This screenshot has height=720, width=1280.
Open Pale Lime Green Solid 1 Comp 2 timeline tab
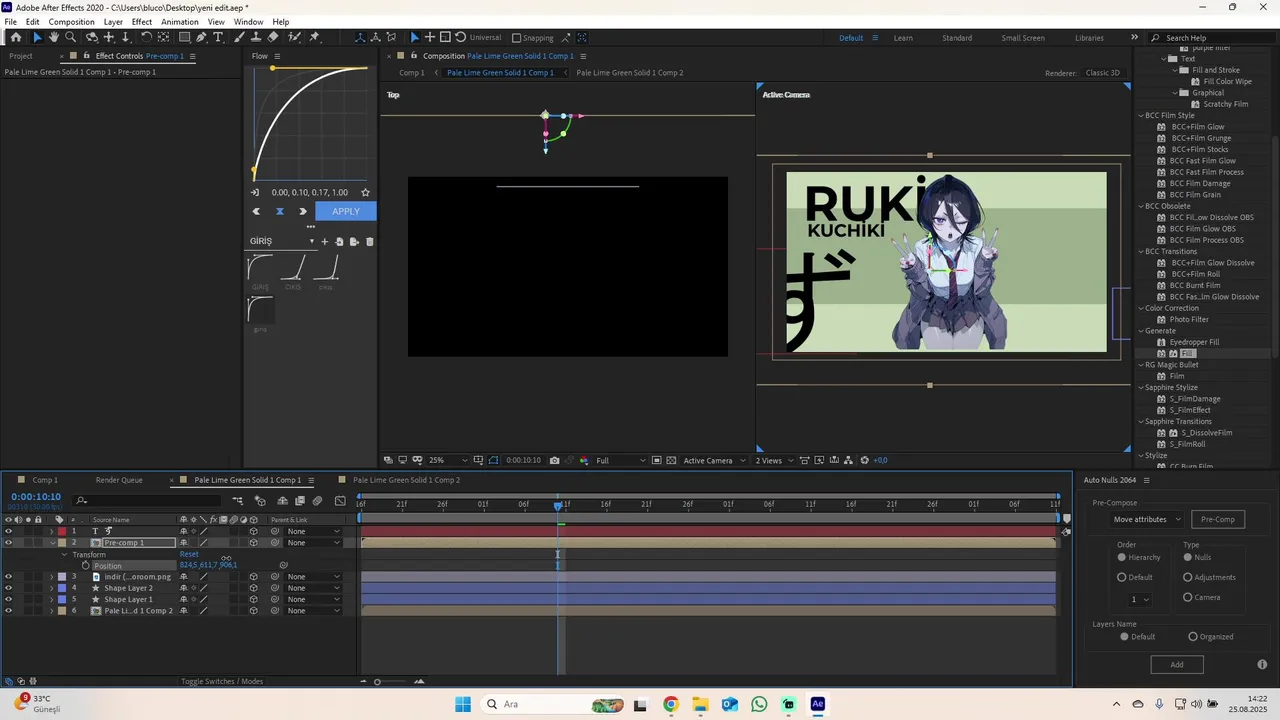[x=406, y=480]
